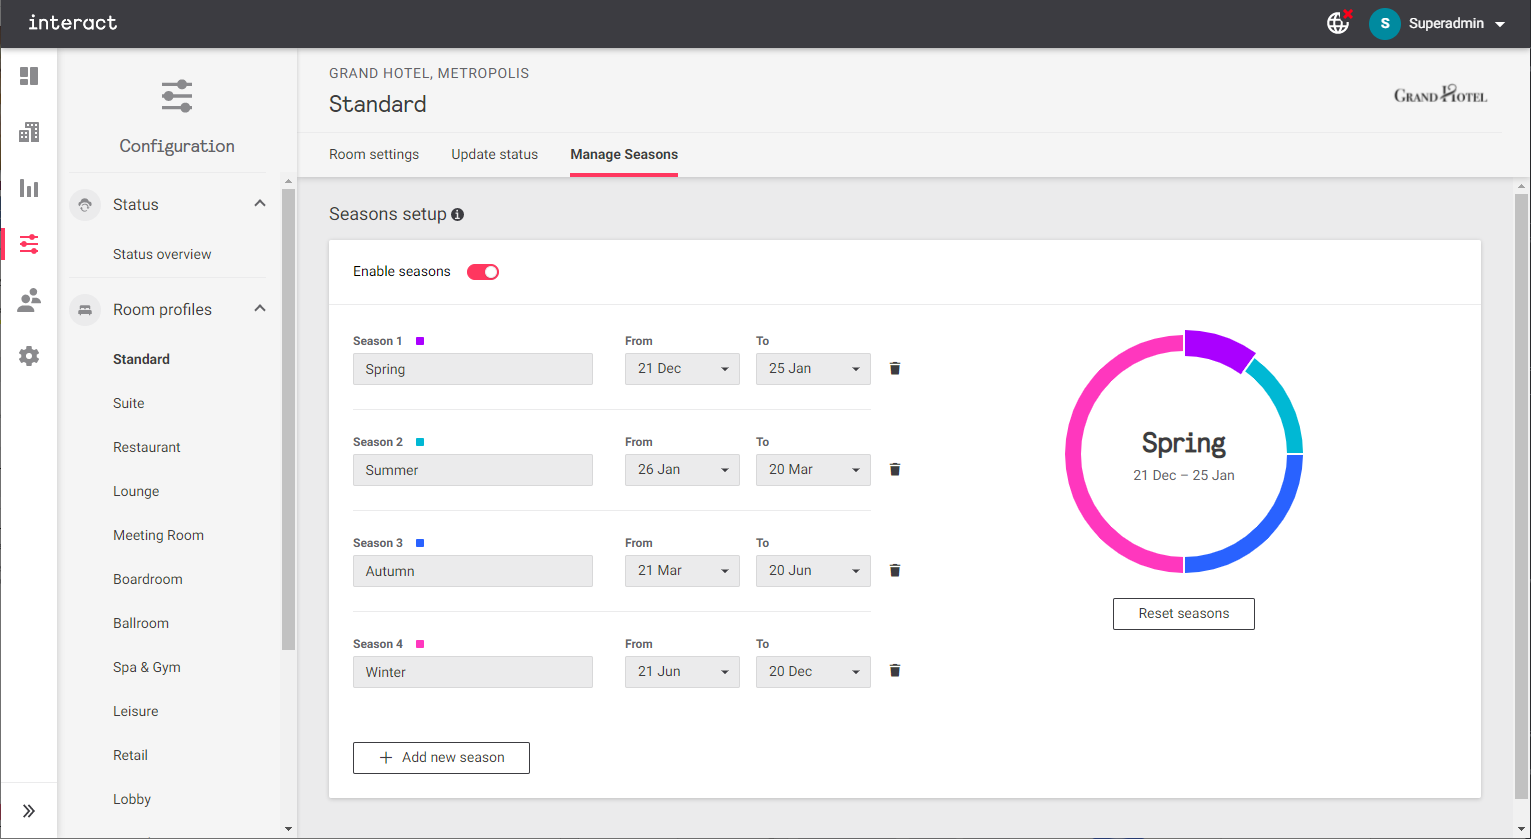Select the Ballroom profile
The width and height of the screenshot is (1531, 839).
tap(141, 623)
